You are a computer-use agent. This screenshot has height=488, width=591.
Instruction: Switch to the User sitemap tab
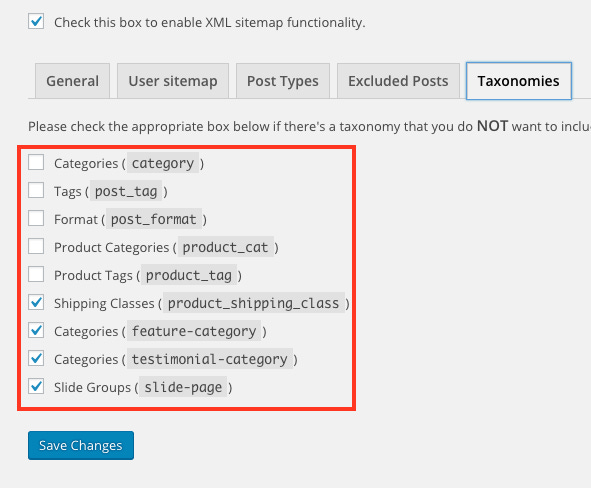click(x=173, y=81)
